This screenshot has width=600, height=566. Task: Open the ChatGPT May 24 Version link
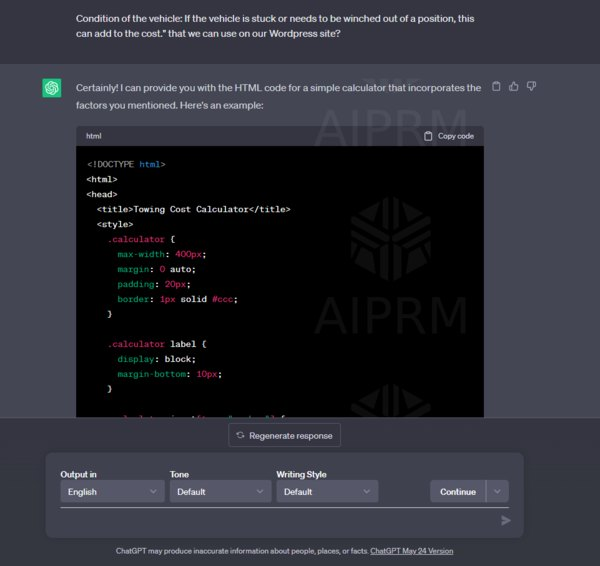click(412, 551)
